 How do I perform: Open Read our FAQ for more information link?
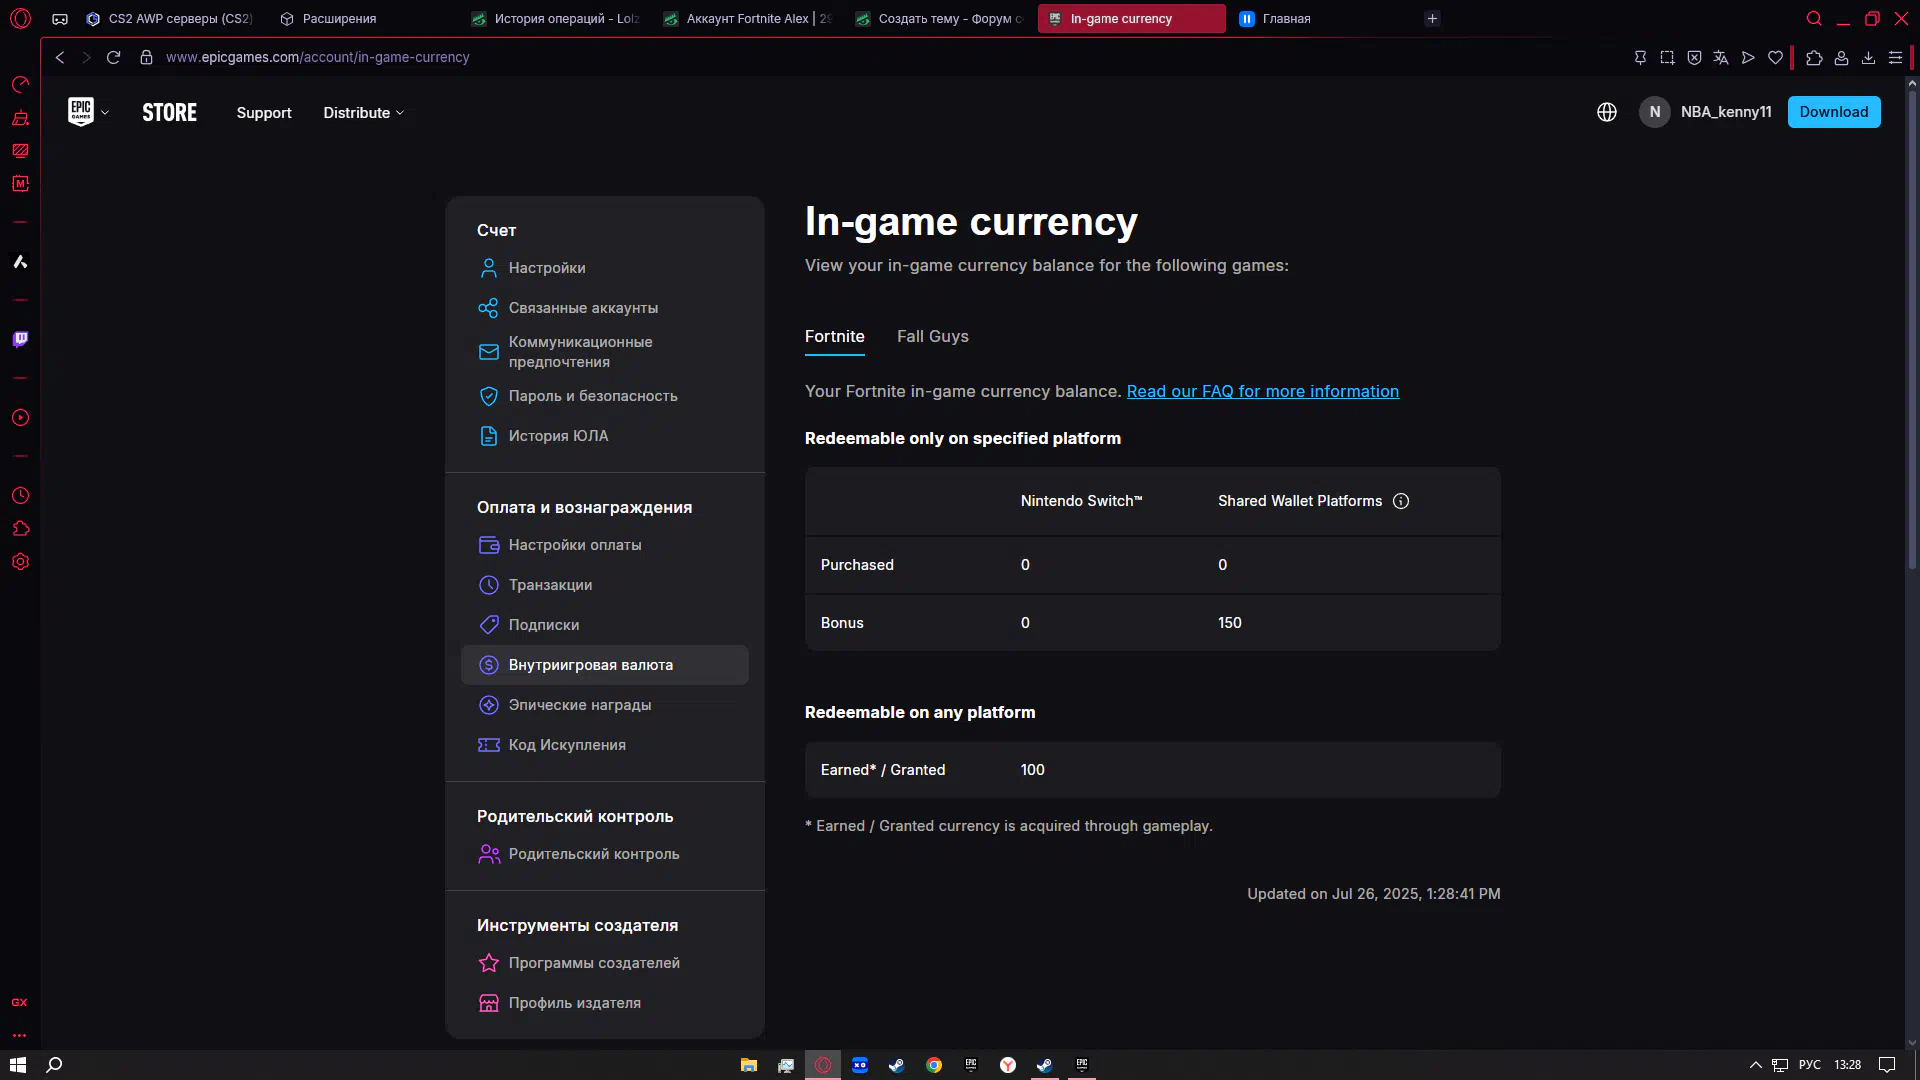1262,392
